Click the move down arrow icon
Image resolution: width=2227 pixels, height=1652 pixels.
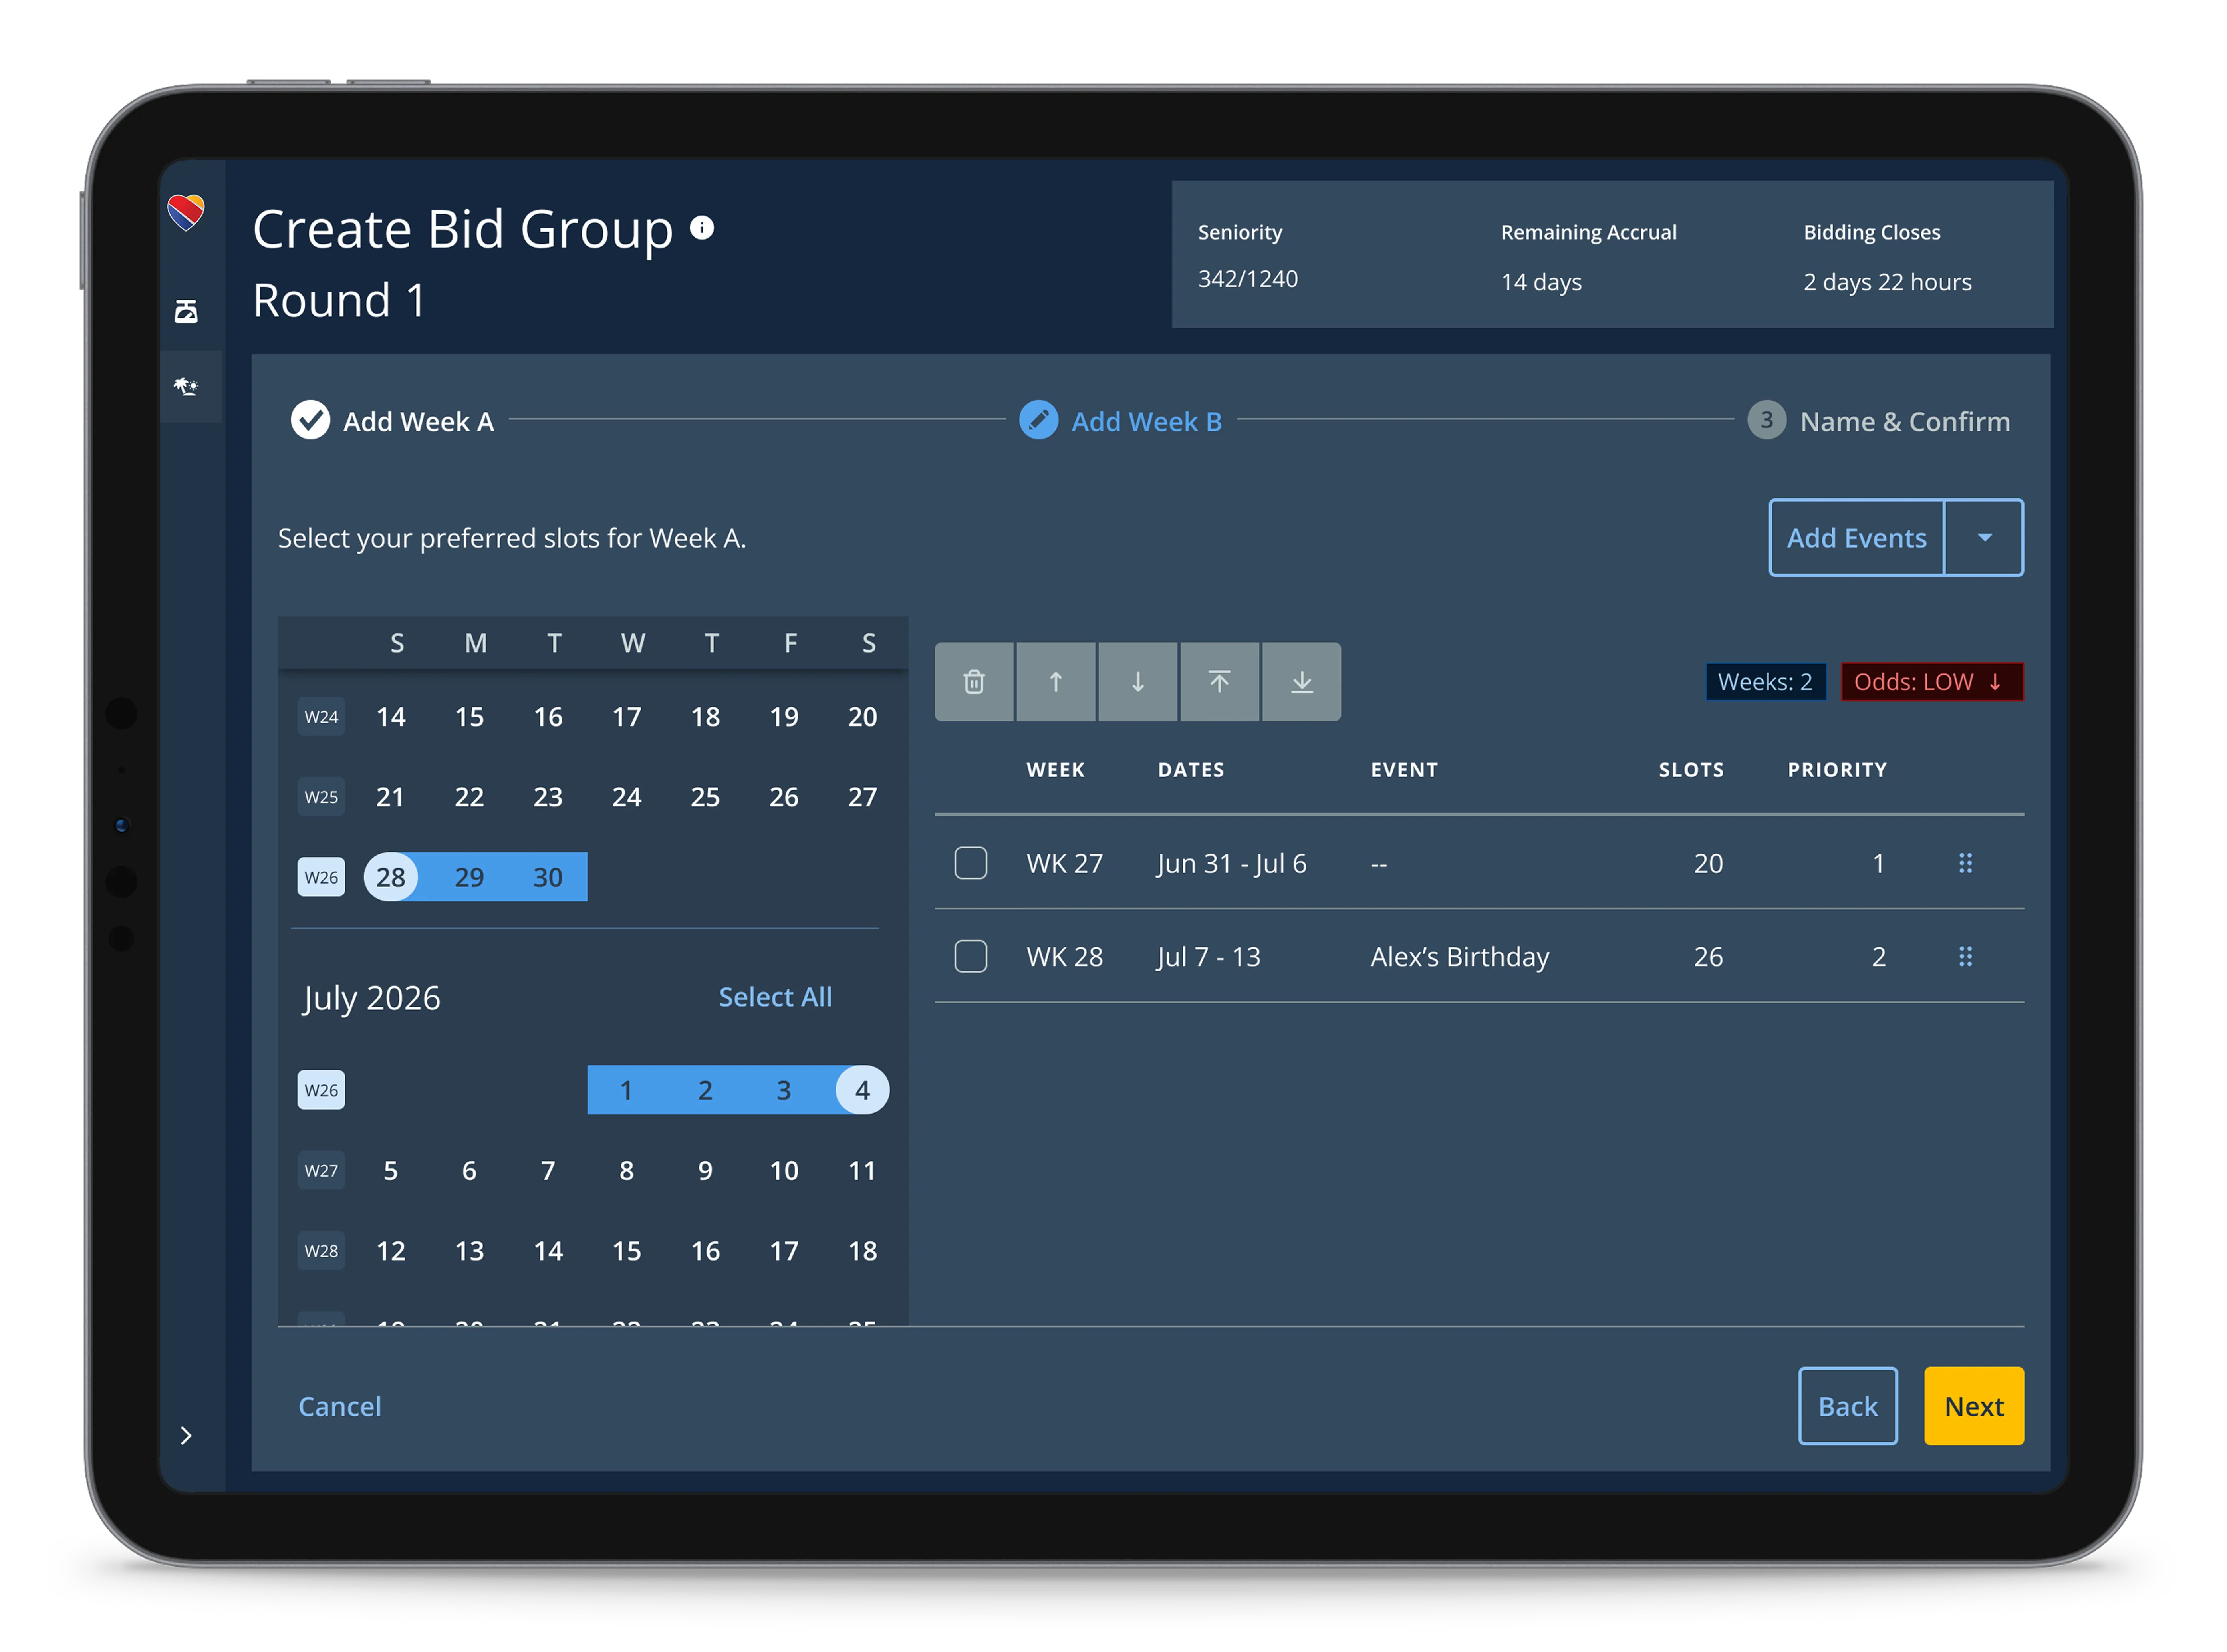pos(1138,682)
